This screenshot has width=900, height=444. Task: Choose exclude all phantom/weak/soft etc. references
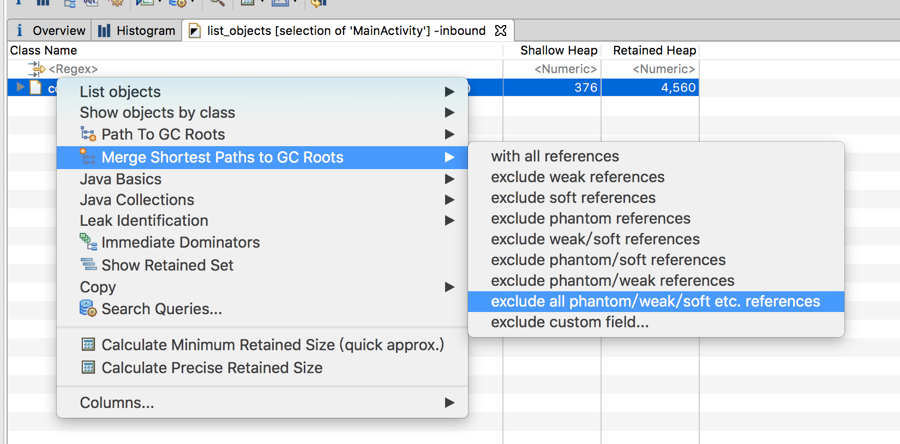point(655,302)
